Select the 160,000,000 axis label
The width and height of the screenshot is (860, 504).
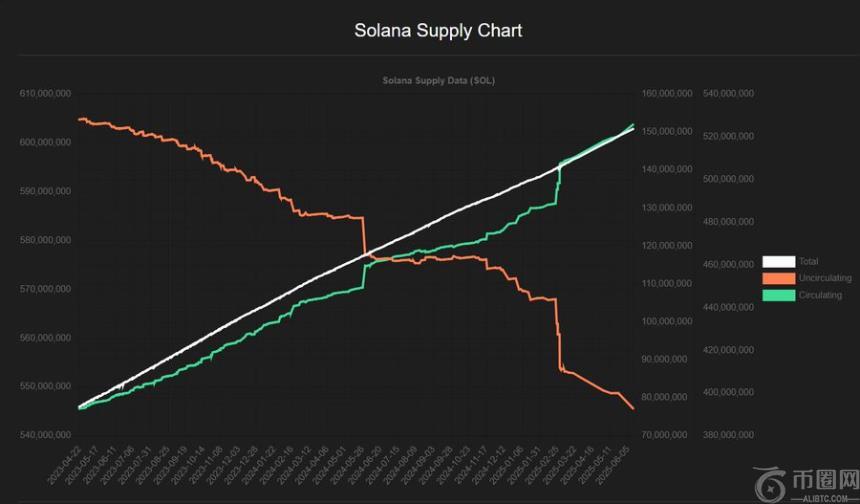[669, 93]
